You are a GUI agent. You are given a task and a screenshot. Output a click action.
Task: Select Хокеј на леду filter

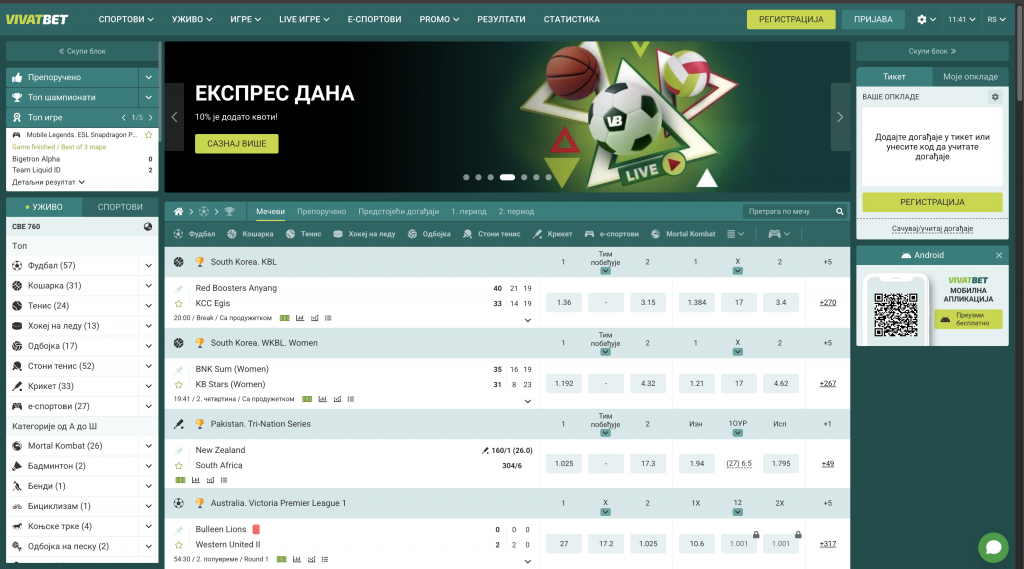364,234
